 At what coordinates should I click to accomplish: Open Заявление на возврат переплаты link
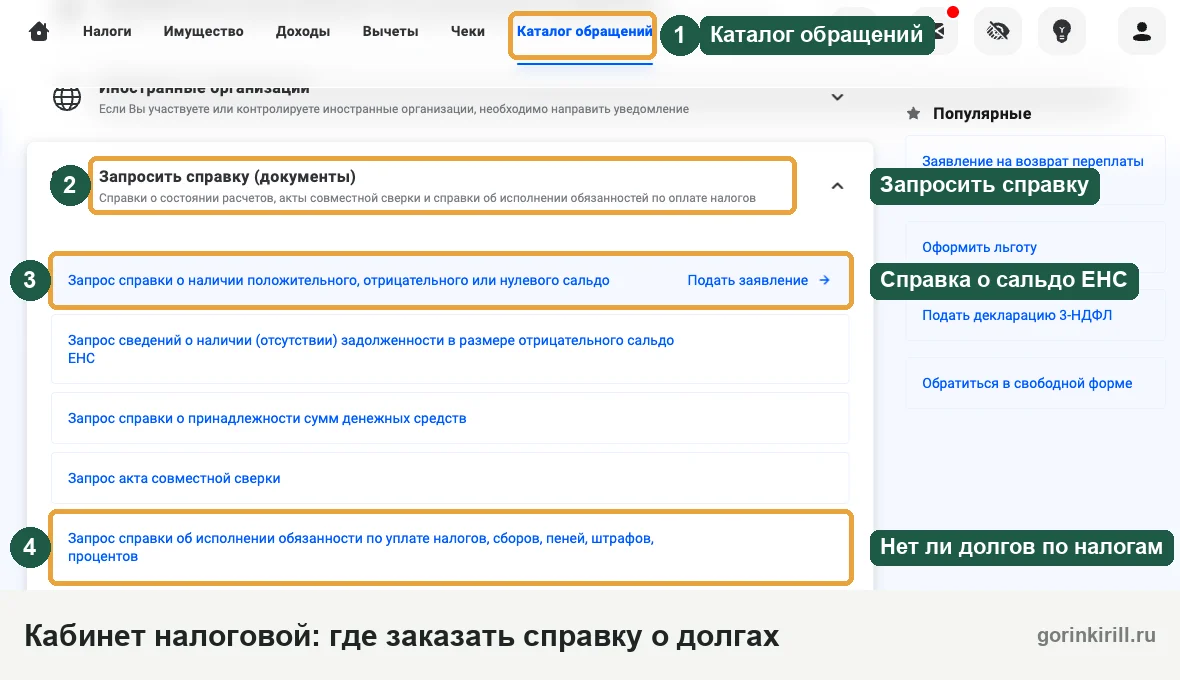[x=1032, y=161]
